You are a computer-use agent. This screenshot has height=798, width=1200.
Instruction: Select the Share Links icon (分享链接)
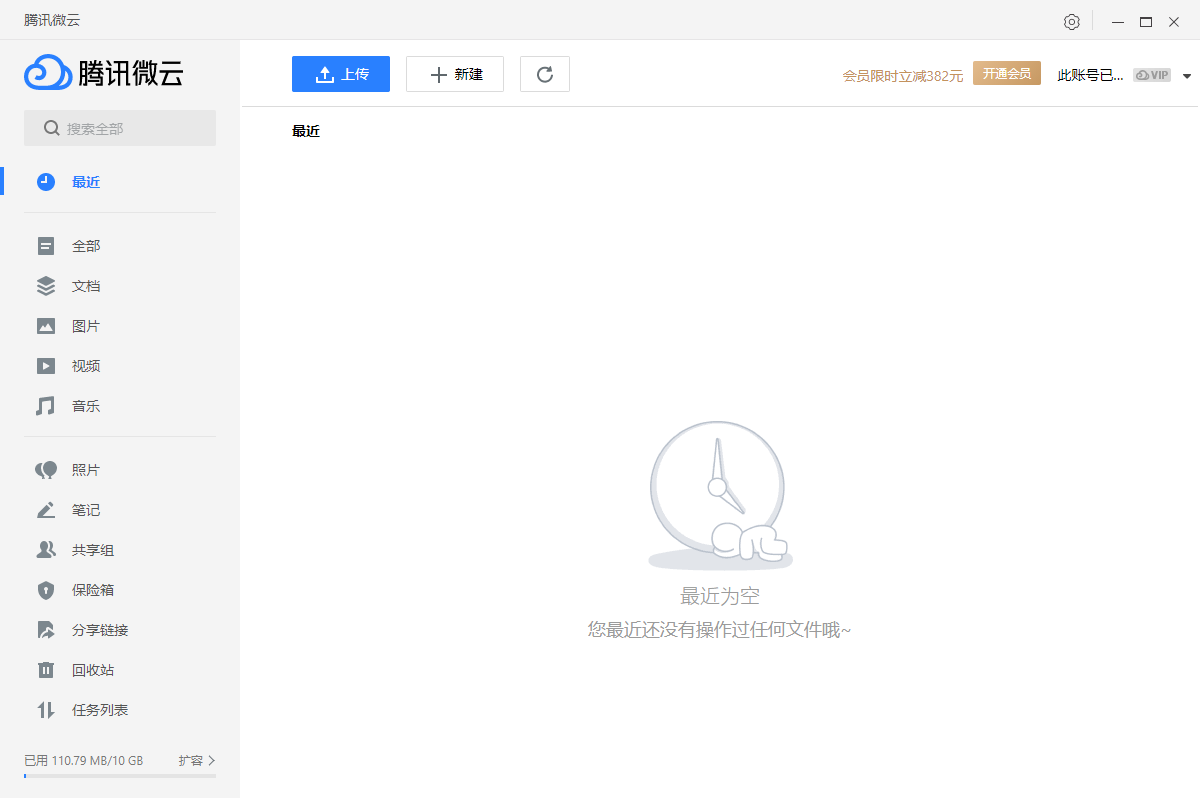[x=46, y=630]
